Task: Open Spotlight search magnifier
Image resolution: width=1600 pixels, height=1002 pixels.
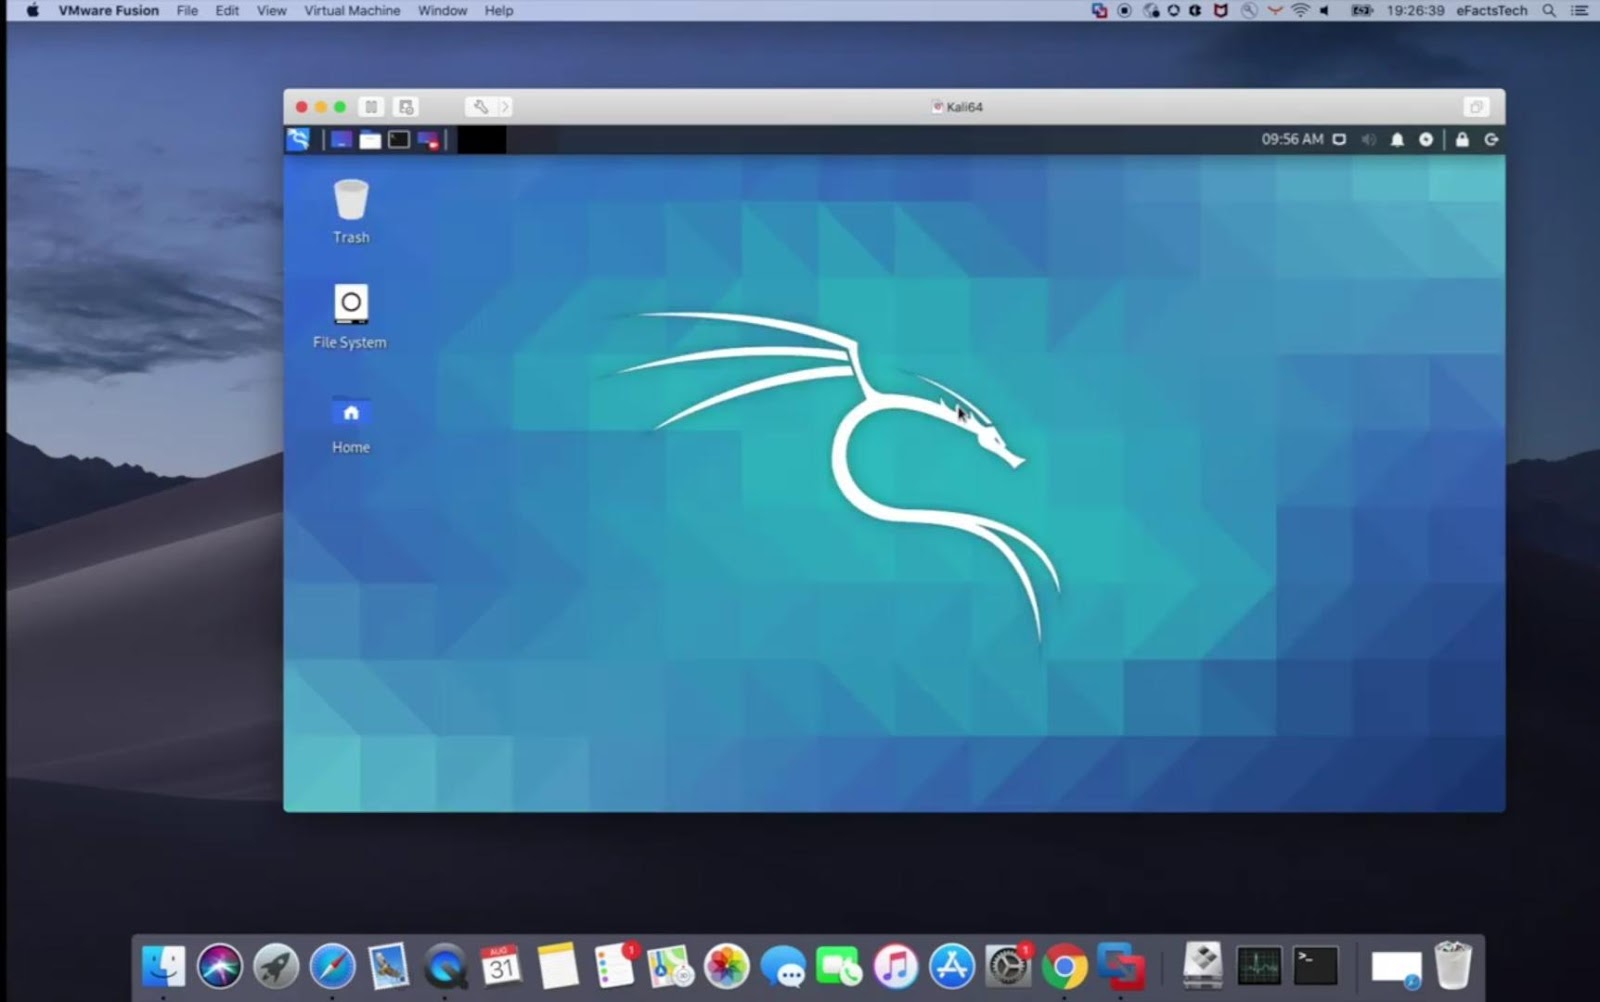Action: [x=1549, y=11]
